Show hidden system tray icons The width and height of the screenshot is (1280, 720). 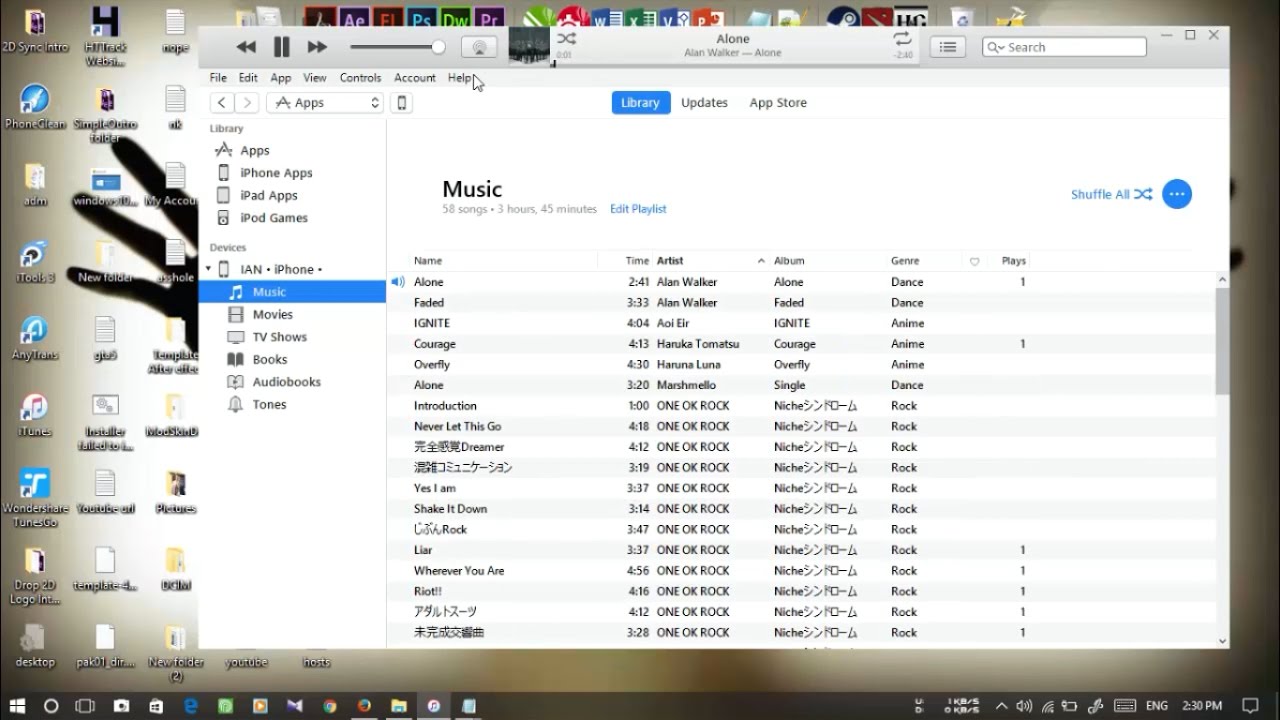tap(1002, 706)
